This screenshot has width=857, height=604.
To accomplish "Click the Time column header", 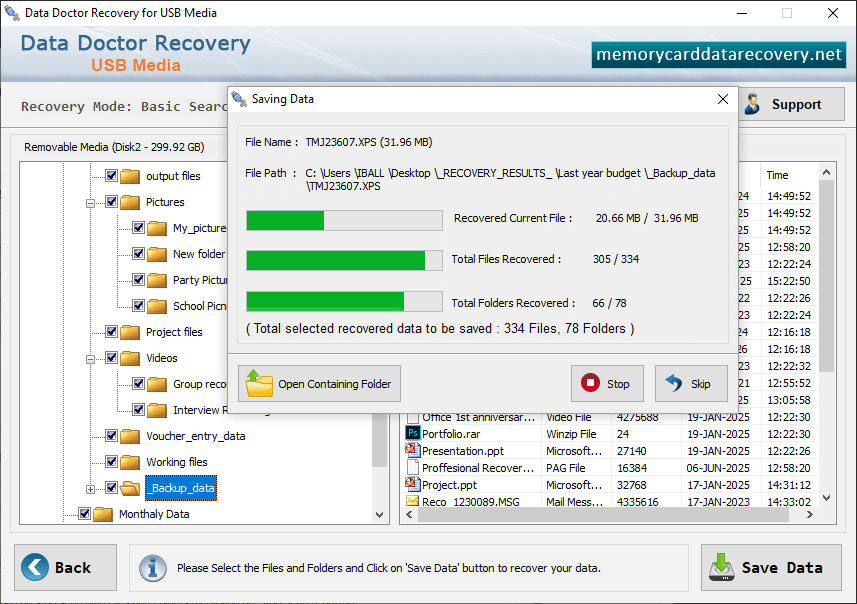I will (789, 175).
